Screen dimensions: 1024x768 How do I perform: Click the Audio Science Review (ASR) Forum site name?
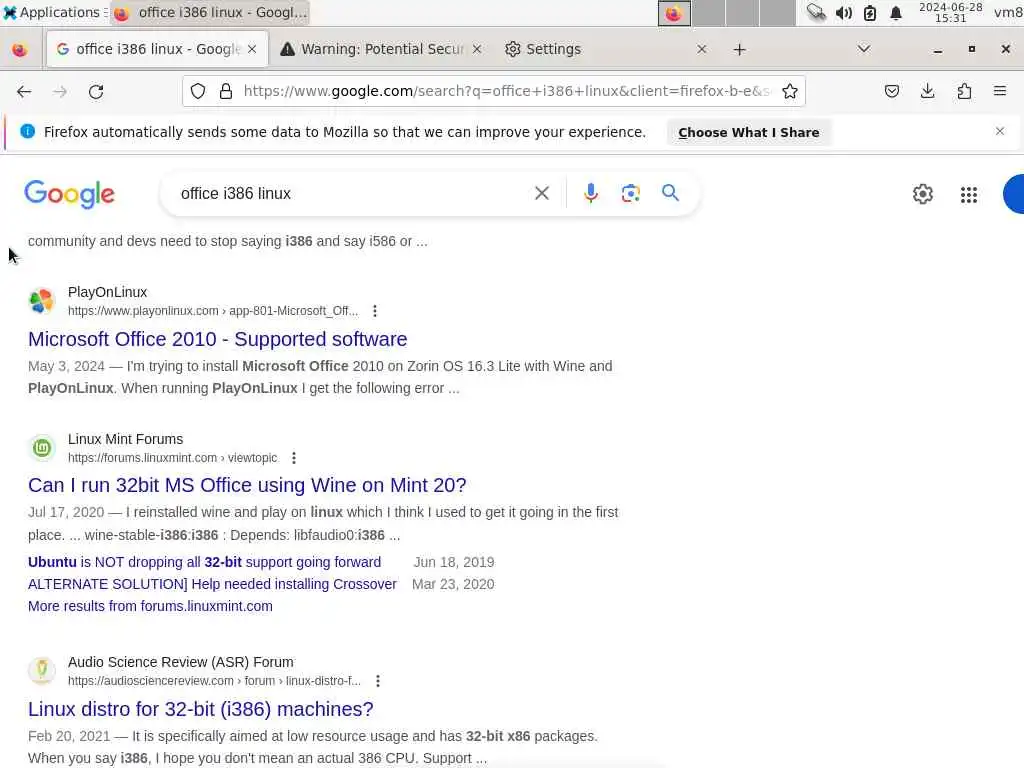(181, 662)
